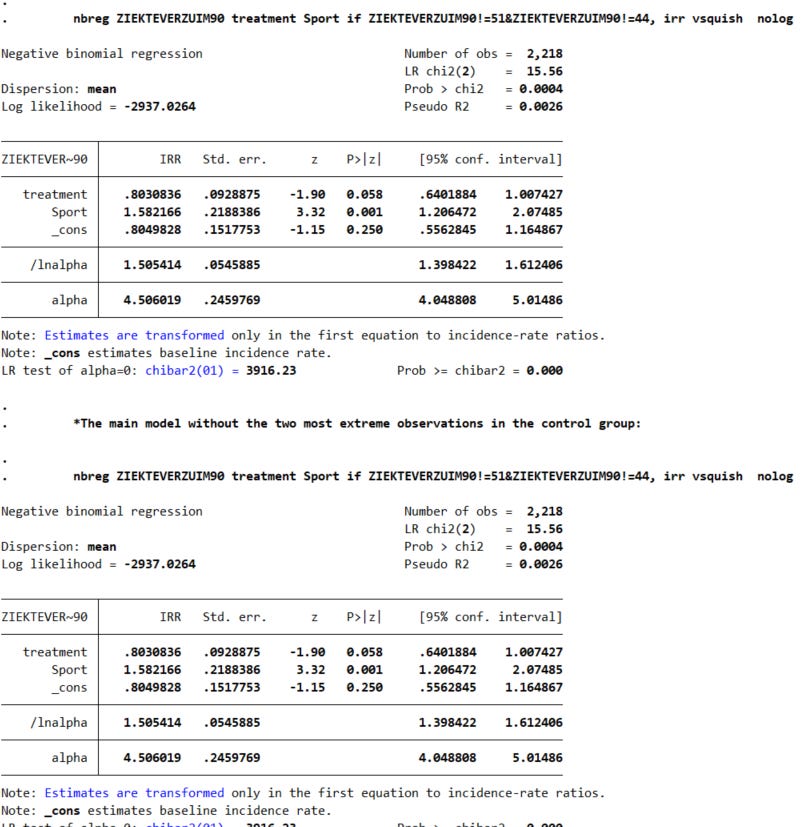Select treatment p-value 0.058 in first table
Screen dimensions: 810x827
point(364,195)
